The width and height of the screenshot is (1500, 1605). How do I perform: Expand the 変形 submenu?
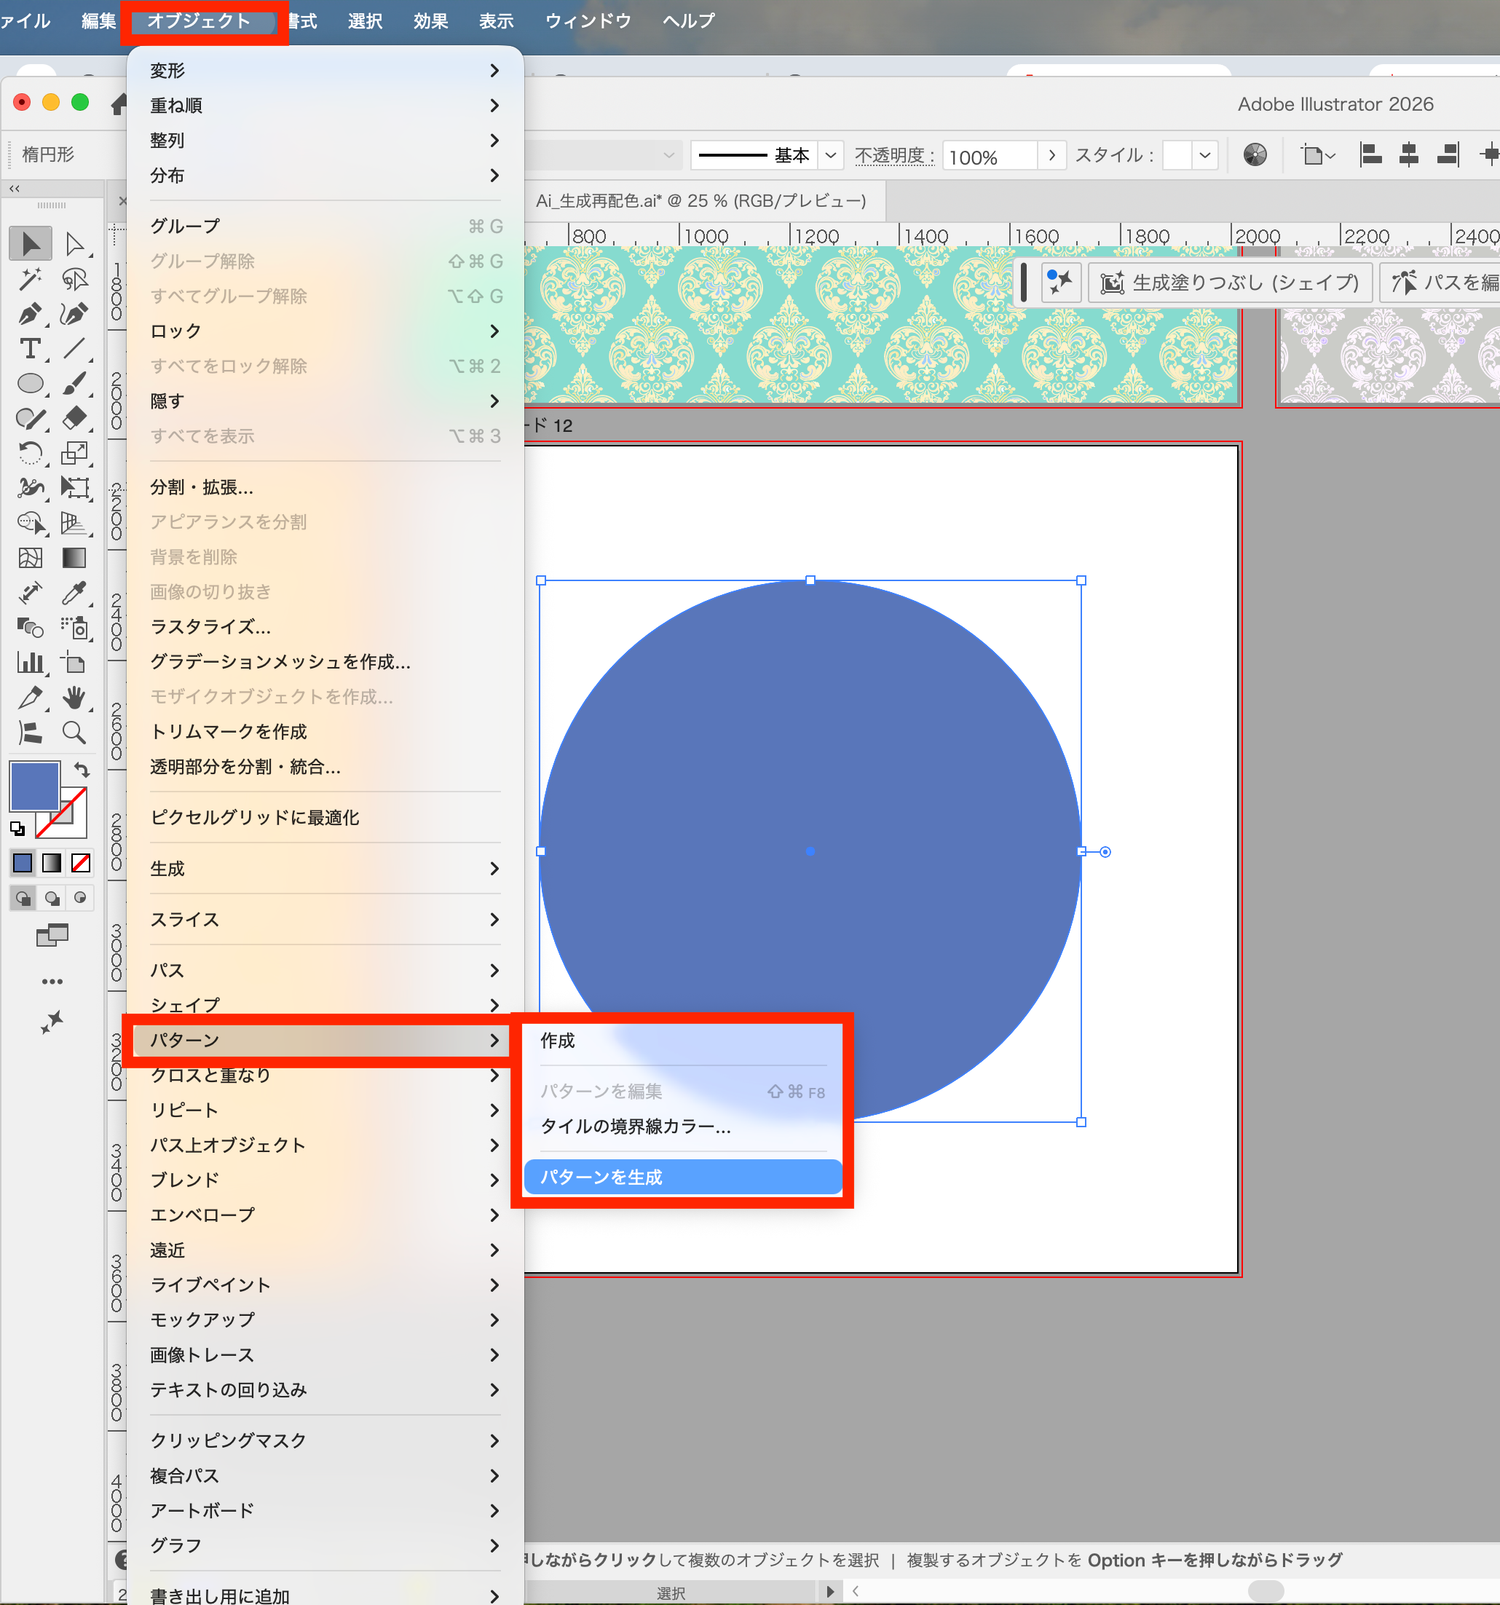pyautogui.click(x=325, y=71)
